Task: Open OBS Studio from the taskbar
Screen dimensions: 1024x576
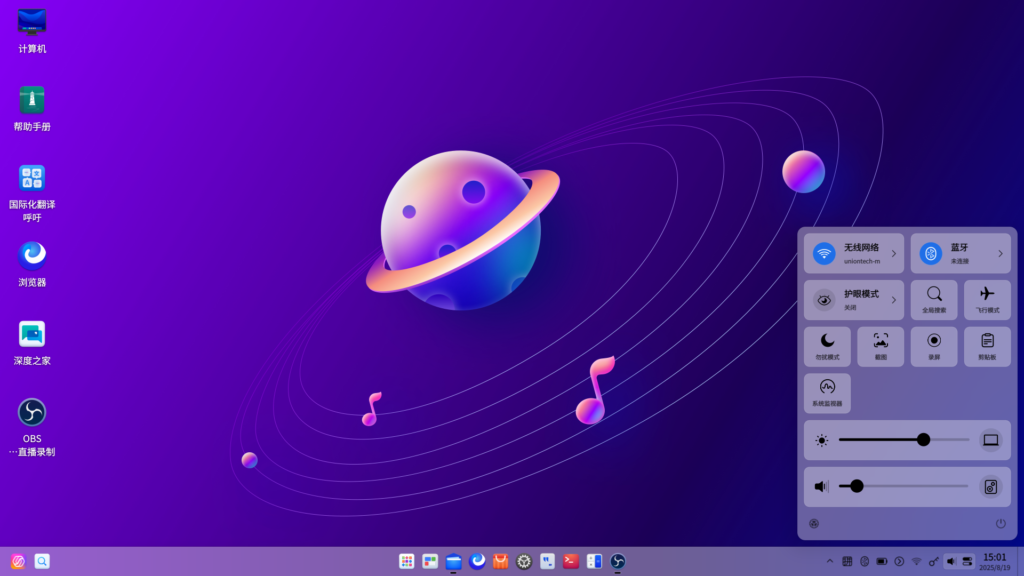Action: tap(618, 562)
